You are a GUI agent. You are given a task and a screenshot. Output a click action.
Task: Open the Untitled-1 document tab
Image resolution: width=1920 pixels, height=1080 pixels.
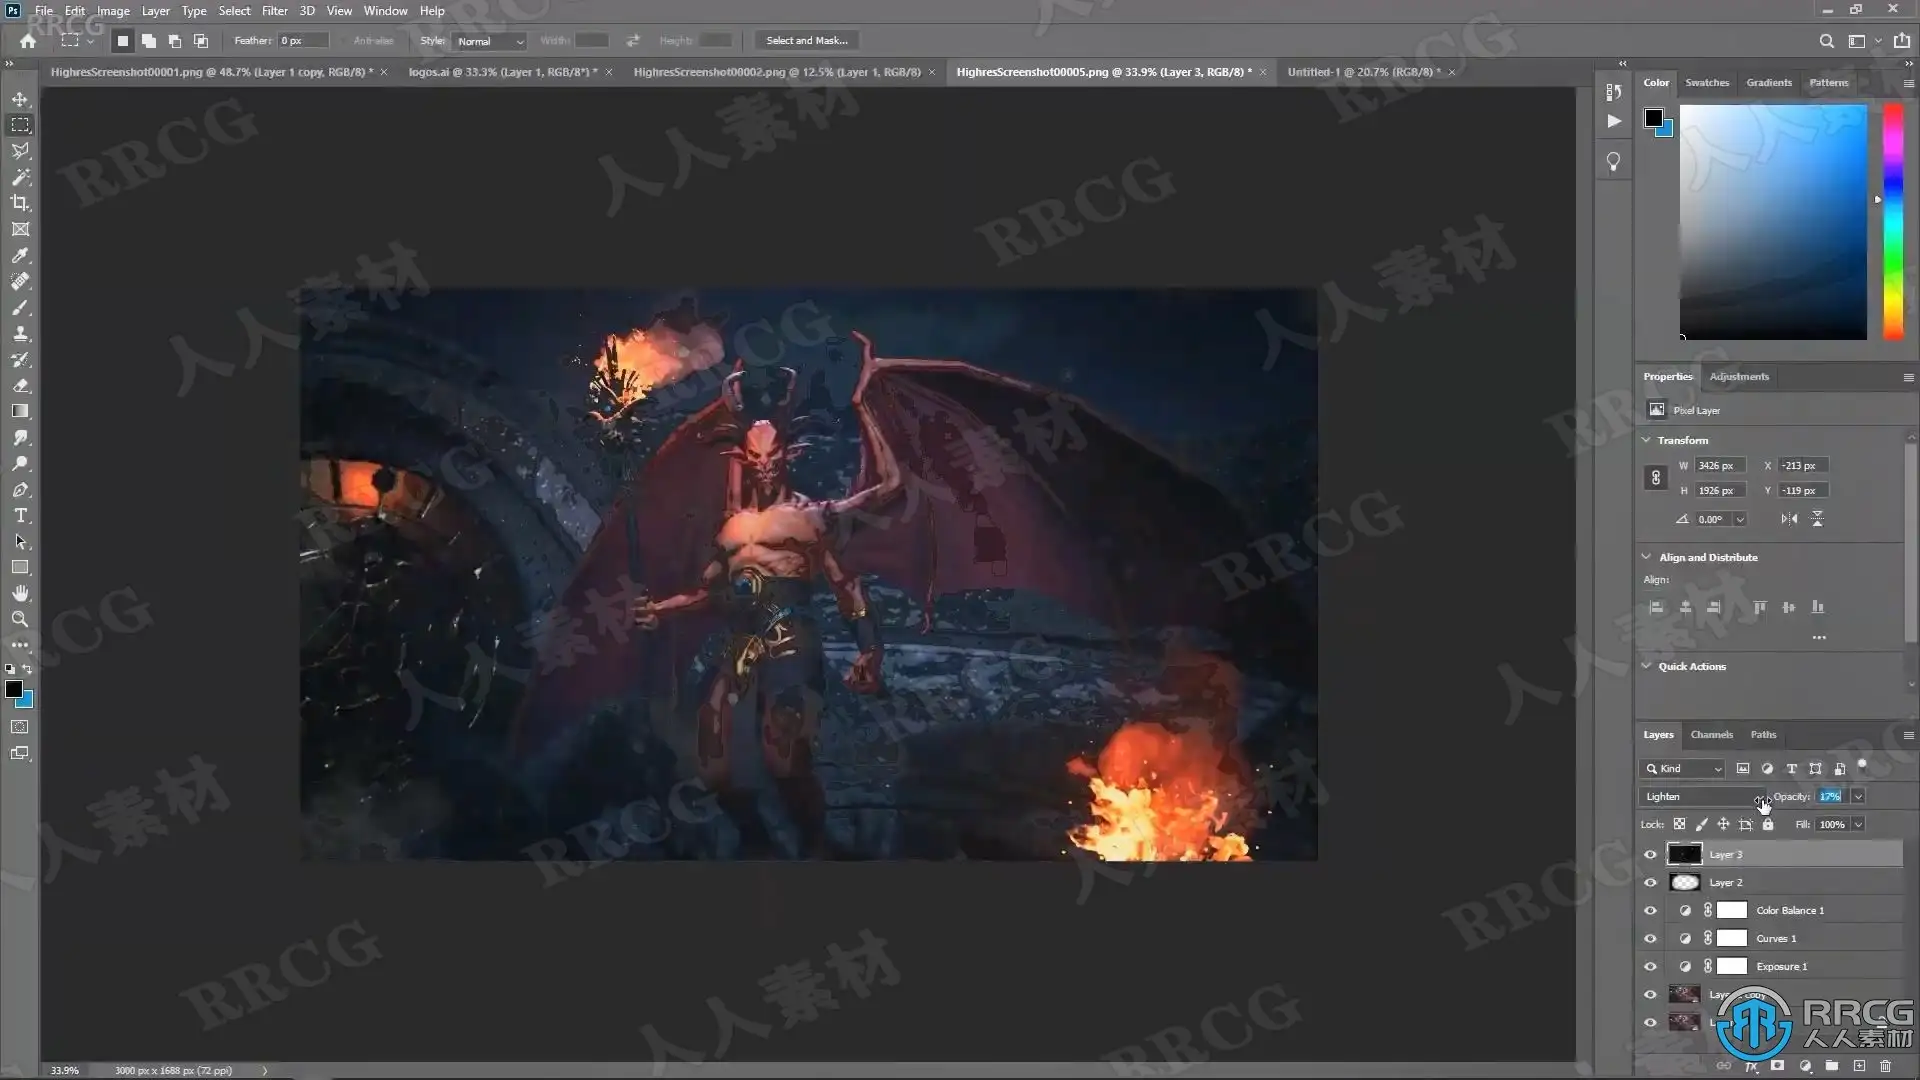[1364, 72]
